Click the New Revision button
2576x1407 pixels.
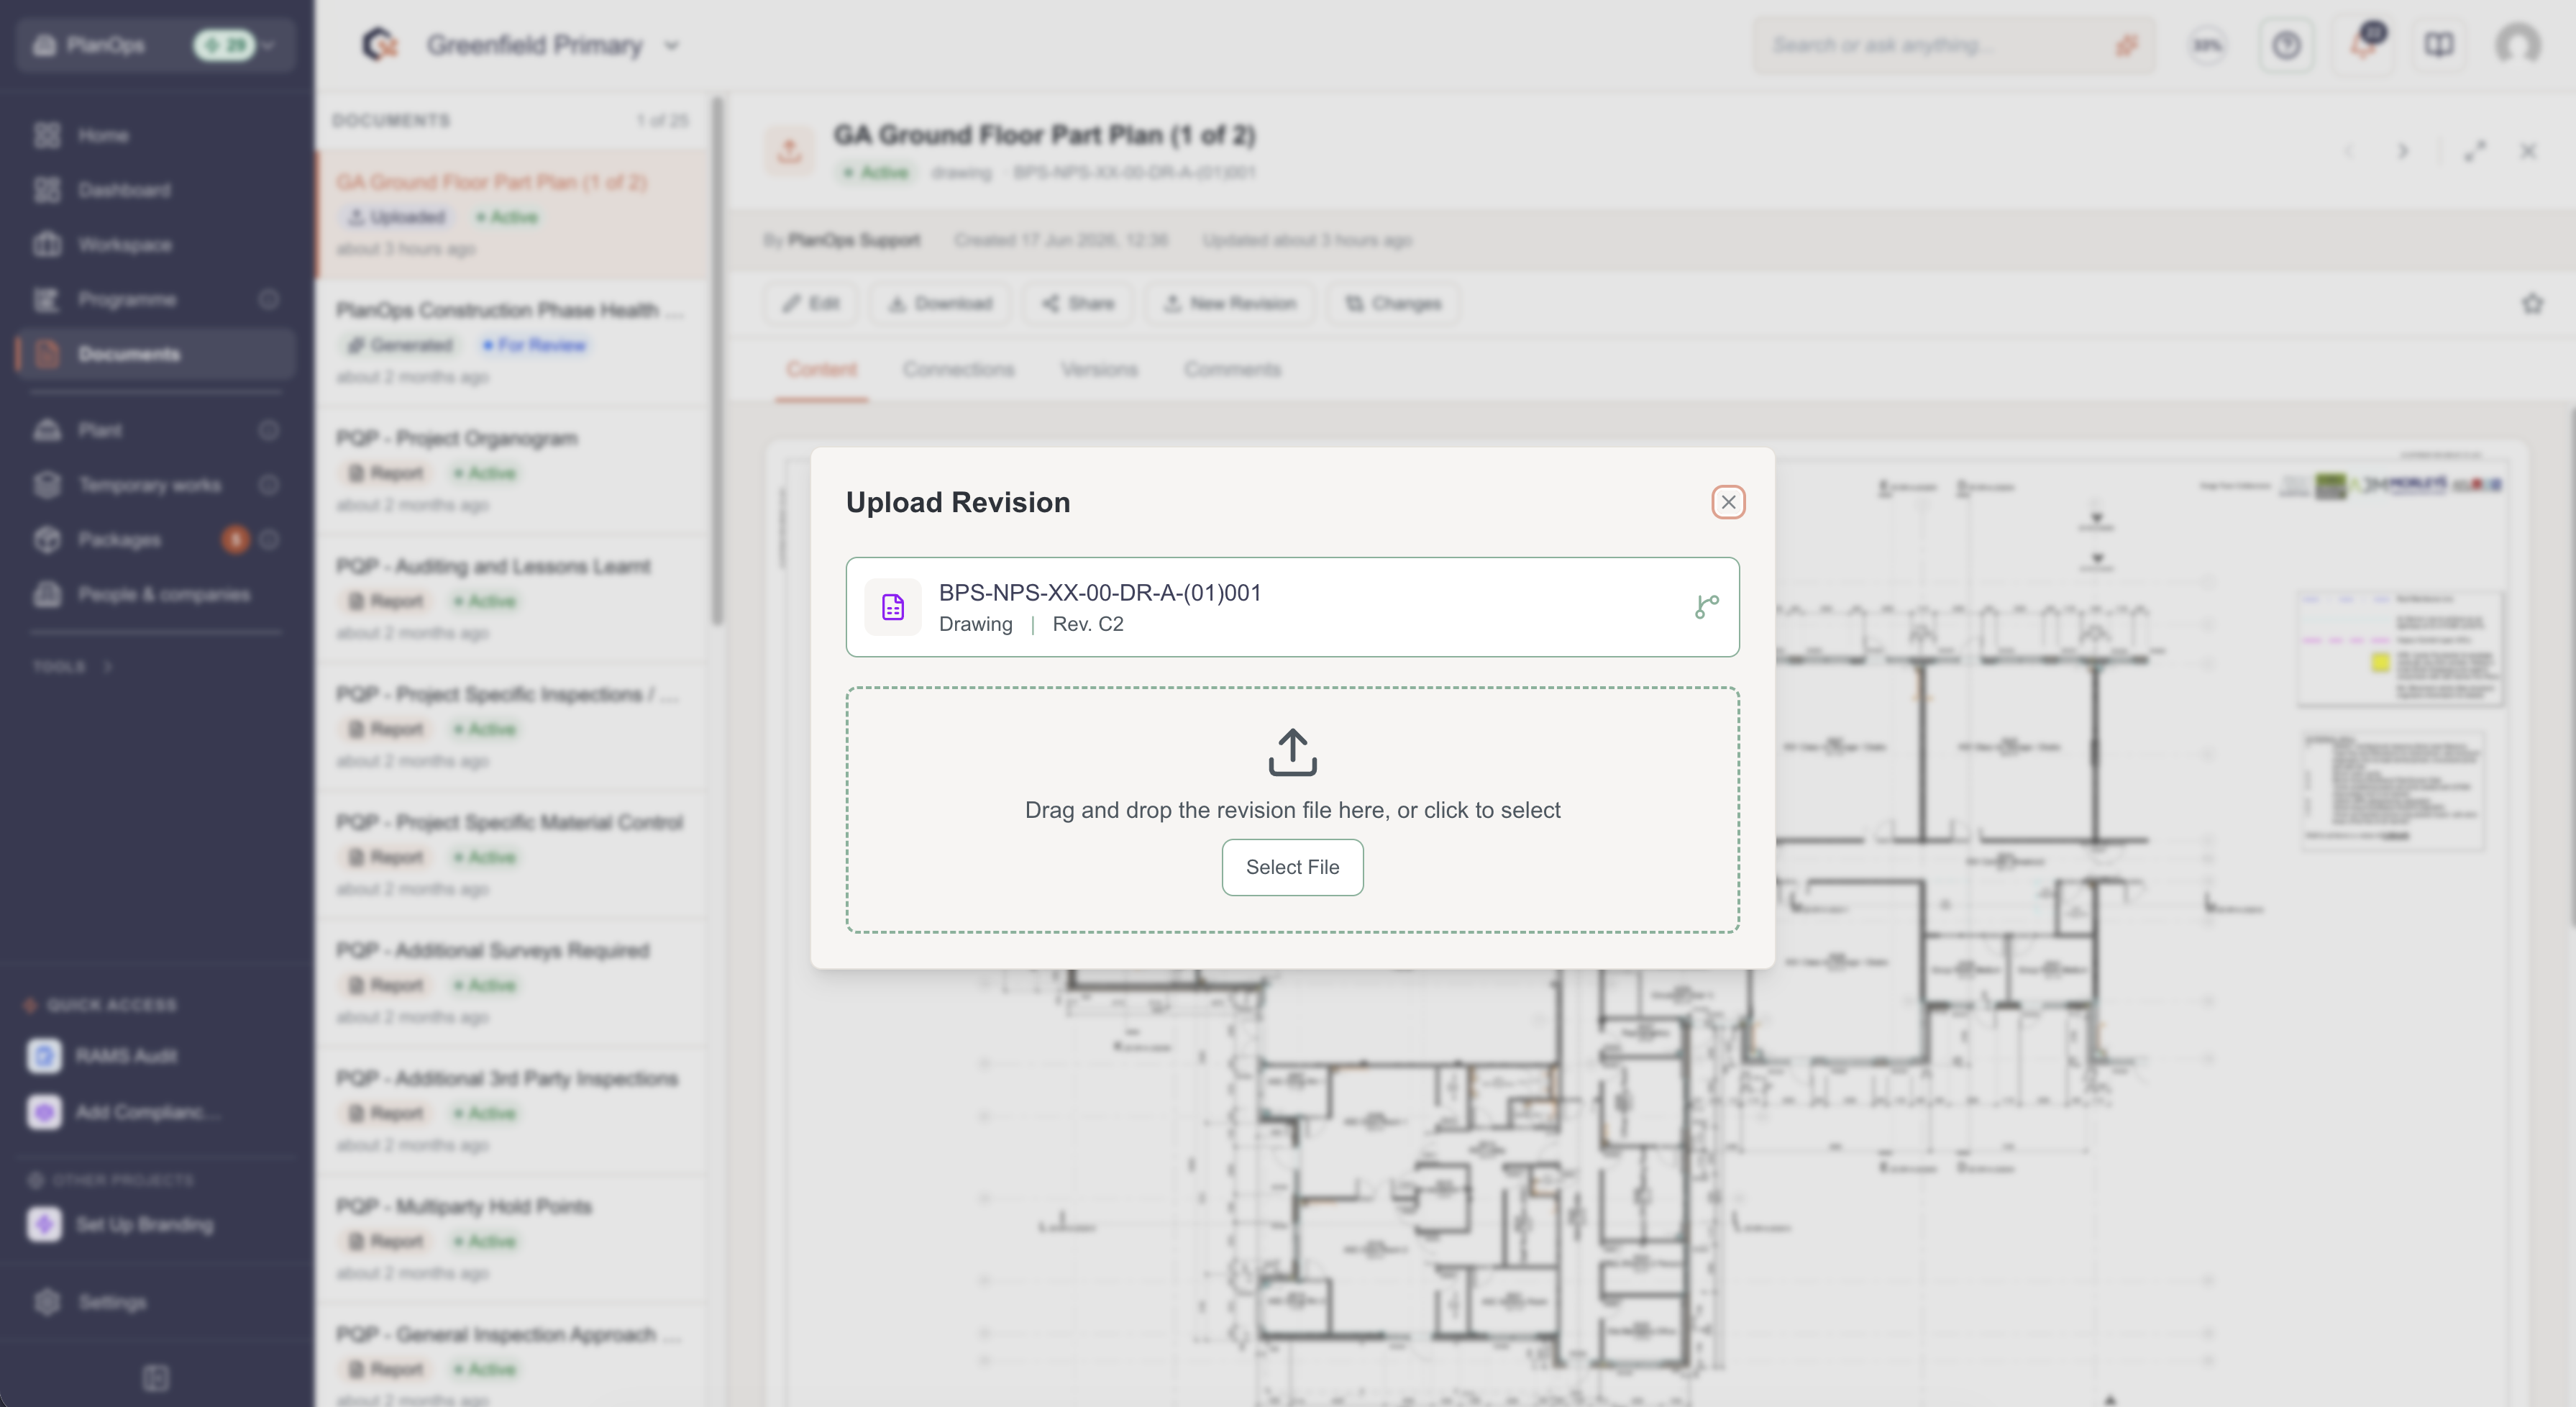click(1230, 303)
